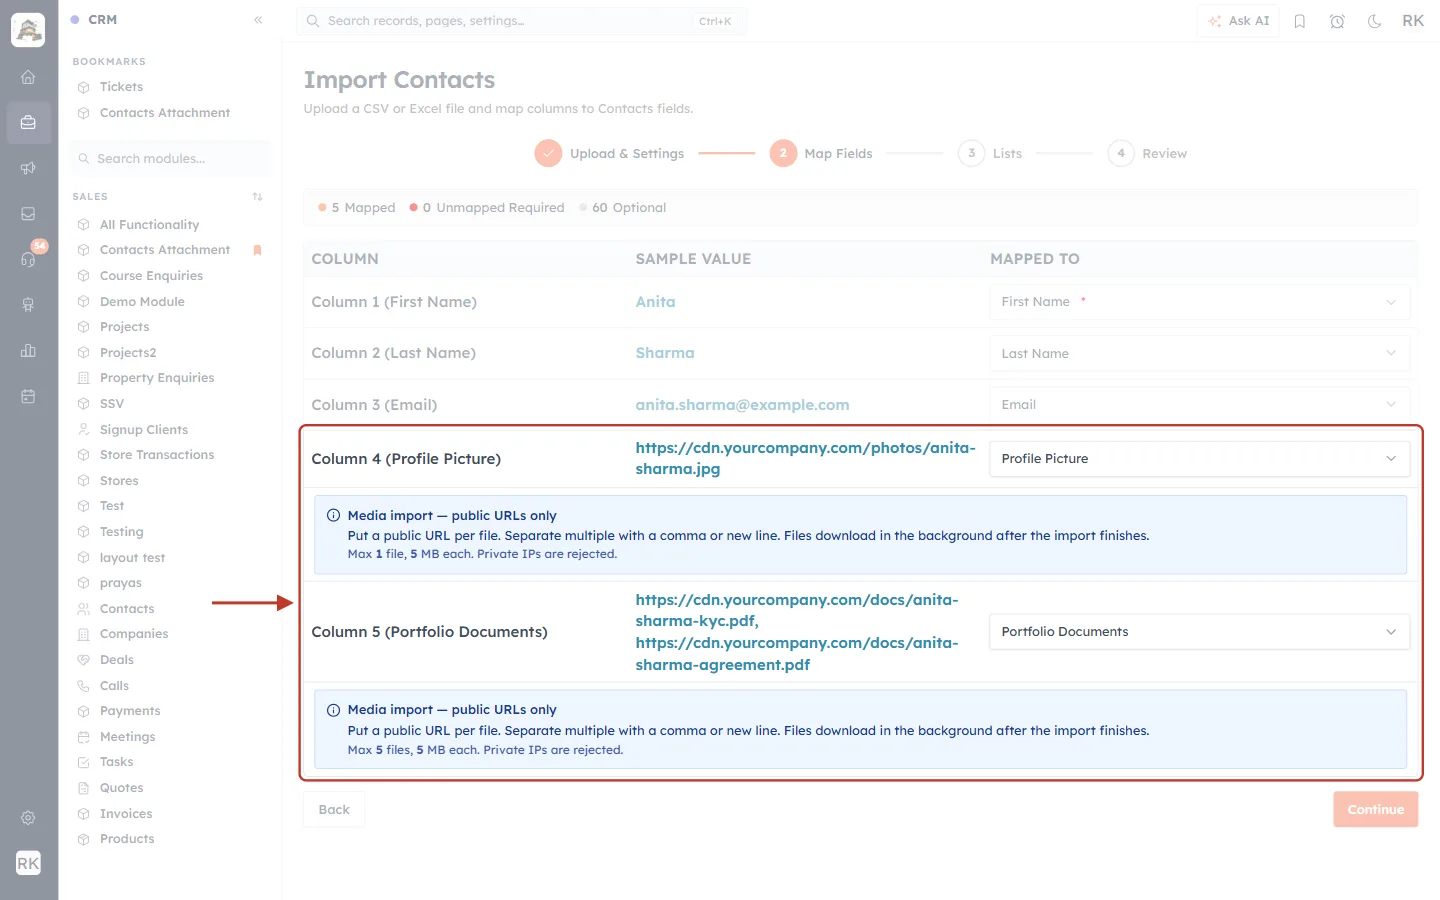Screen dimensions: 1440x900
Task: Open the home icon in left rail
Action: (x=28, y=77)
